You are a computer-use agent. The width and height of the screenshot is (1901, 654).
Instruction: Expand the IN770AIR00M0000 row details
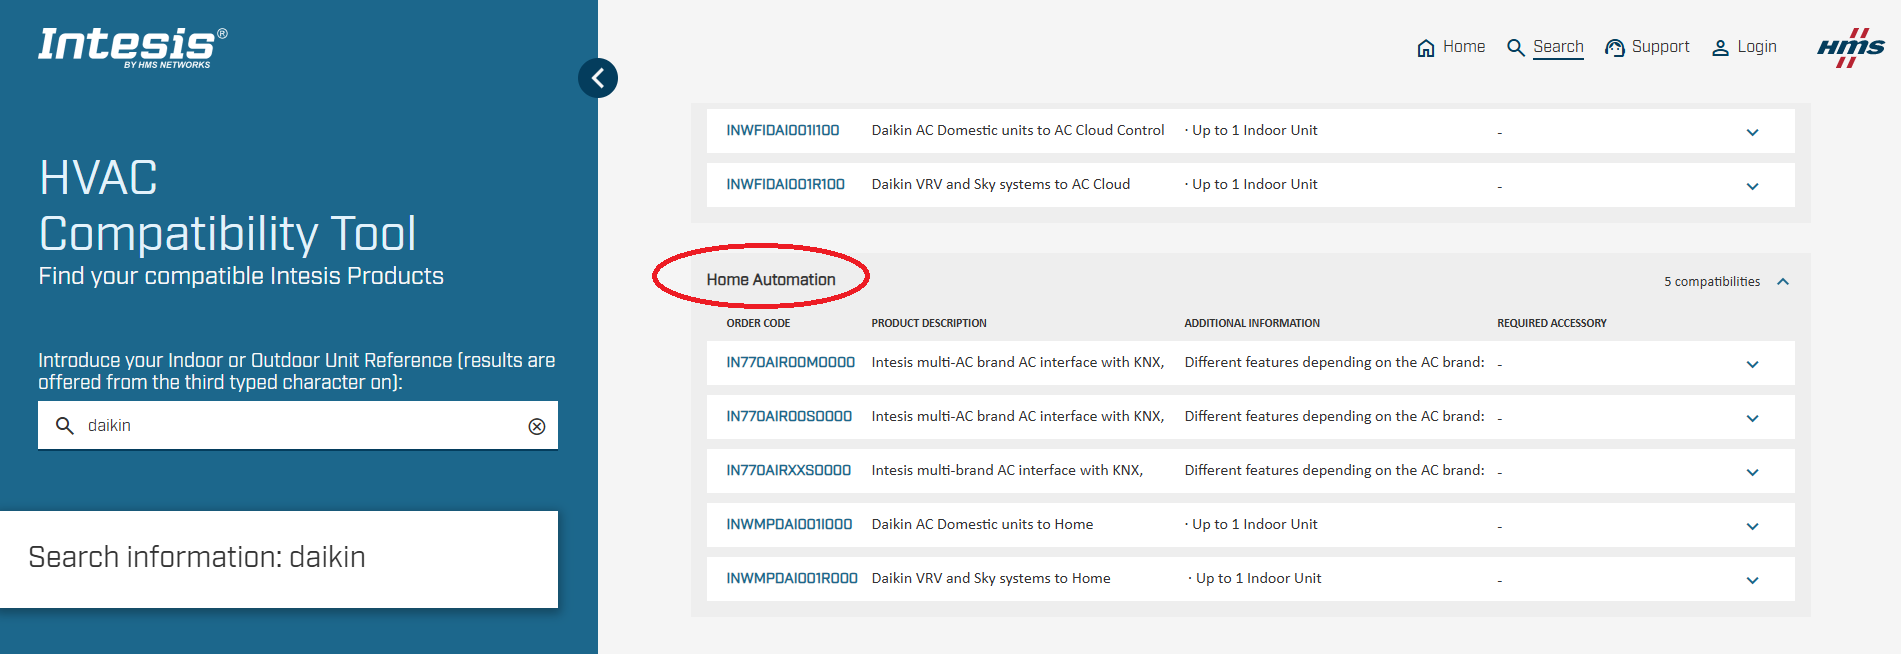pyautogui.click(x=1752, y=364)
